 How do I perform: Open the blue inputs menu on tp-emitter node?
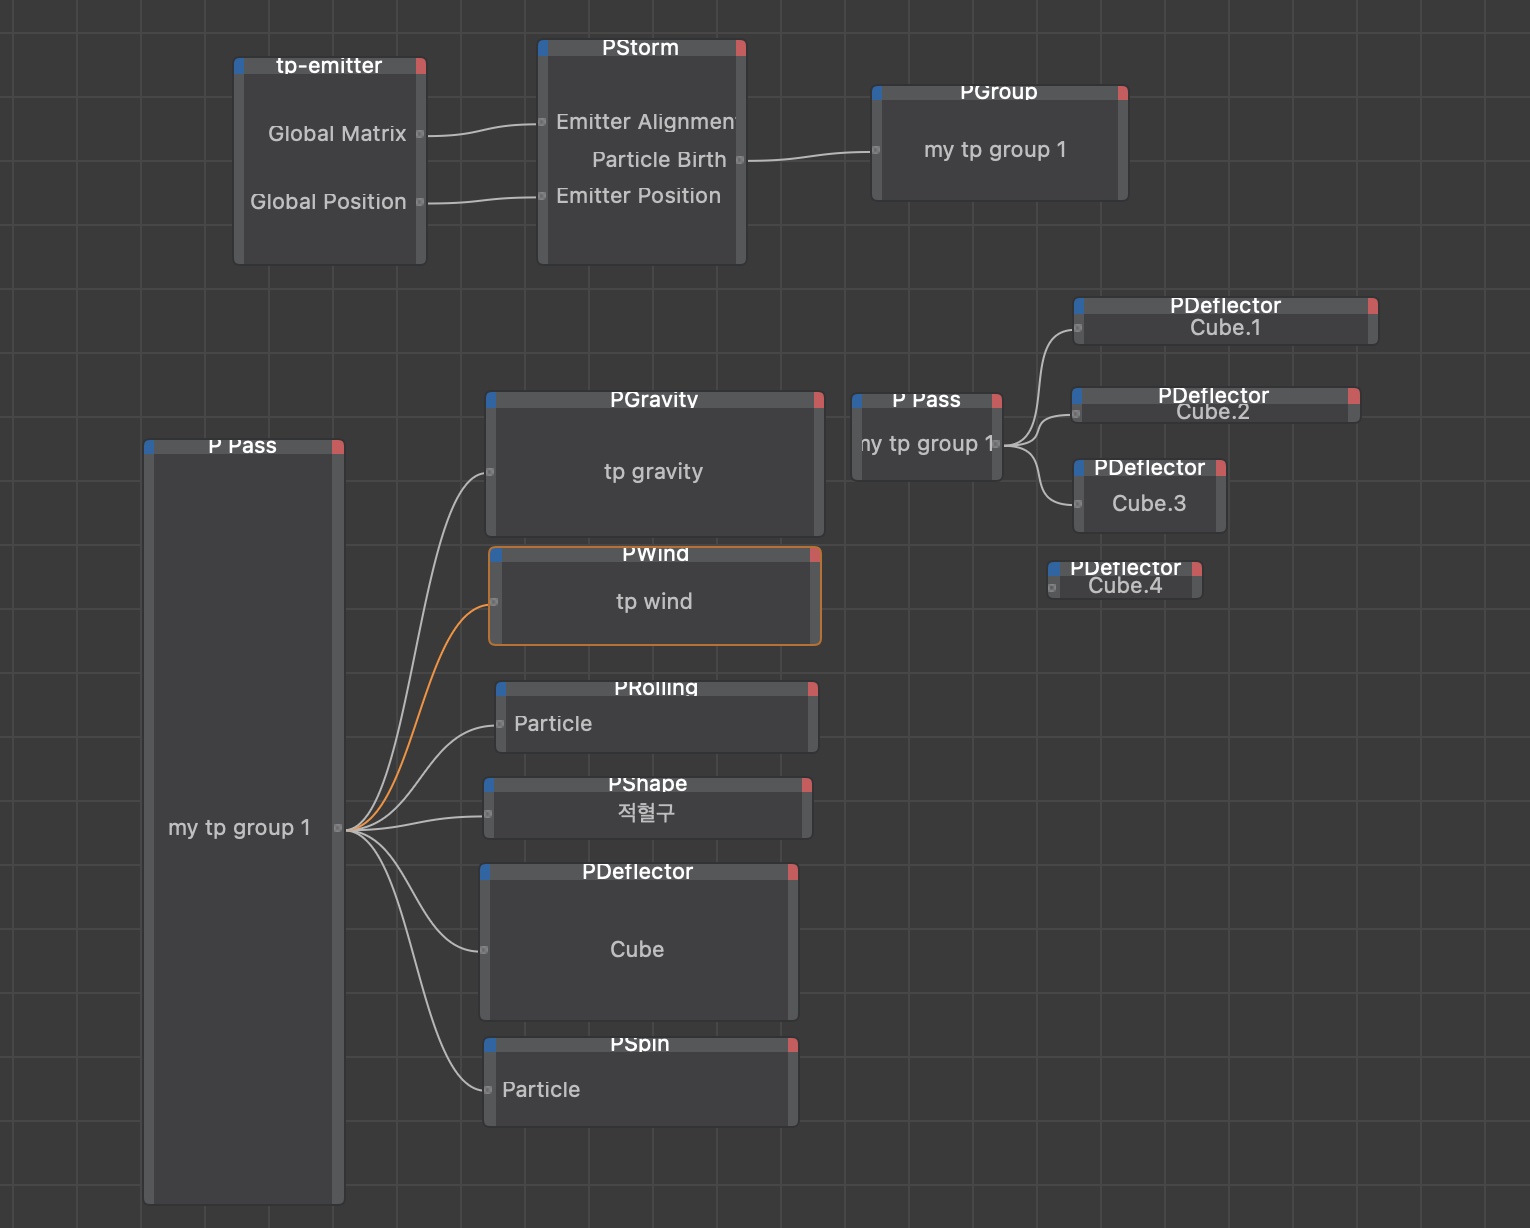click(240, 66)
